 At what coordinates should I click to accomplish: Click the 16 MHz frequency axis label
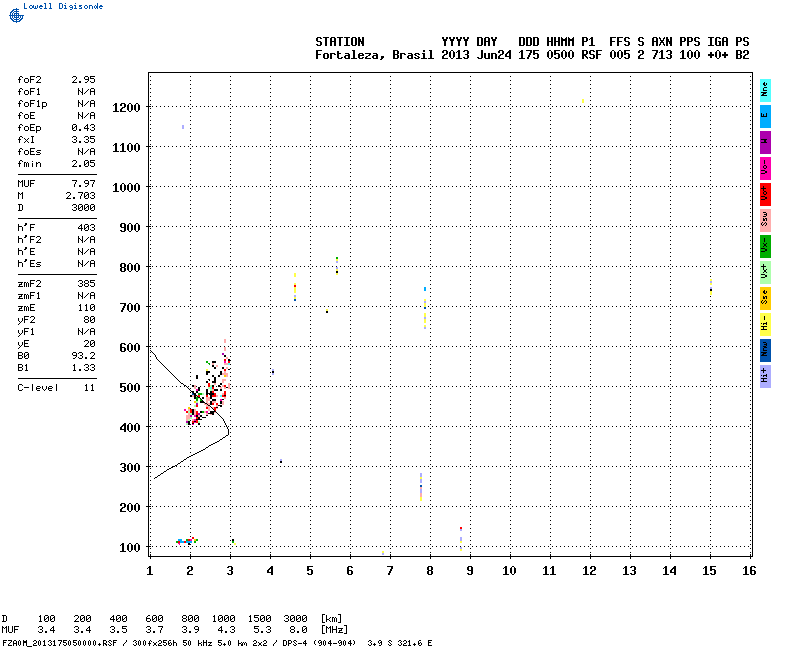coord(749,571)
